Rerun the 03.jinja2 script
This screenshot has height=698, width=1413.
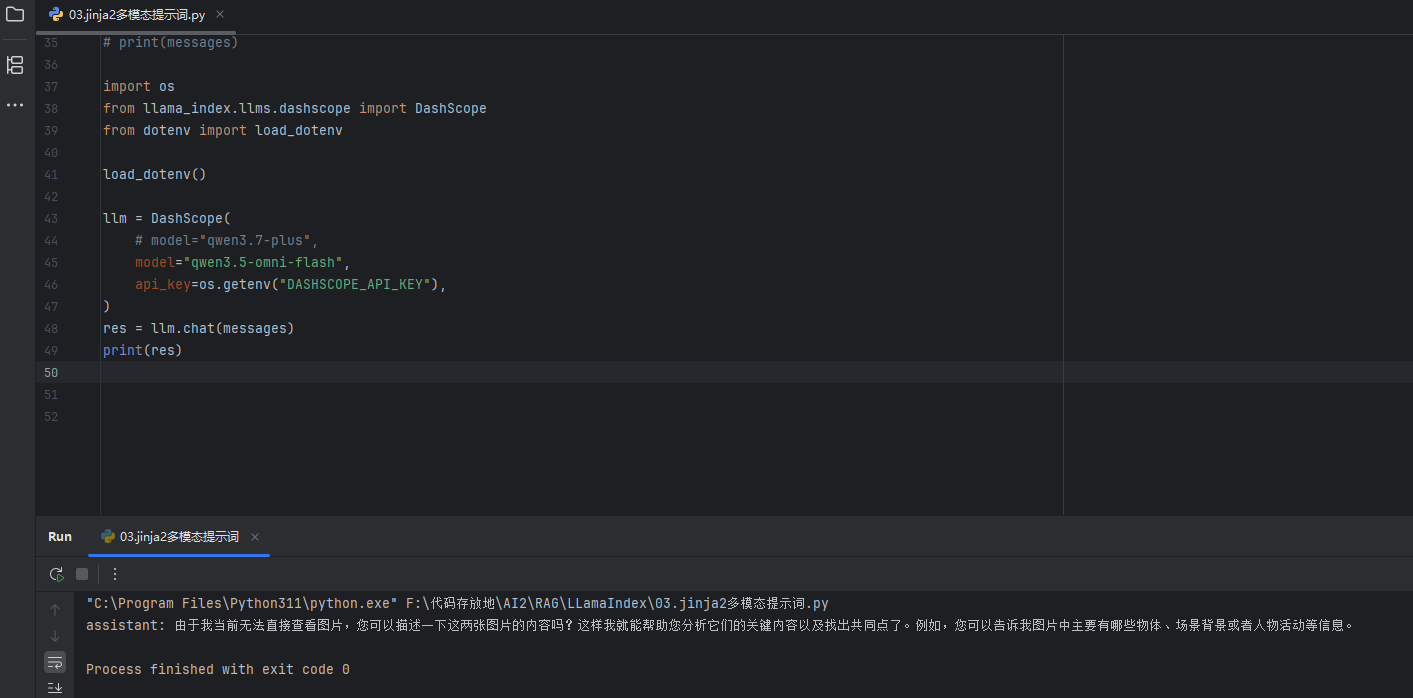[x=56, y=574]
